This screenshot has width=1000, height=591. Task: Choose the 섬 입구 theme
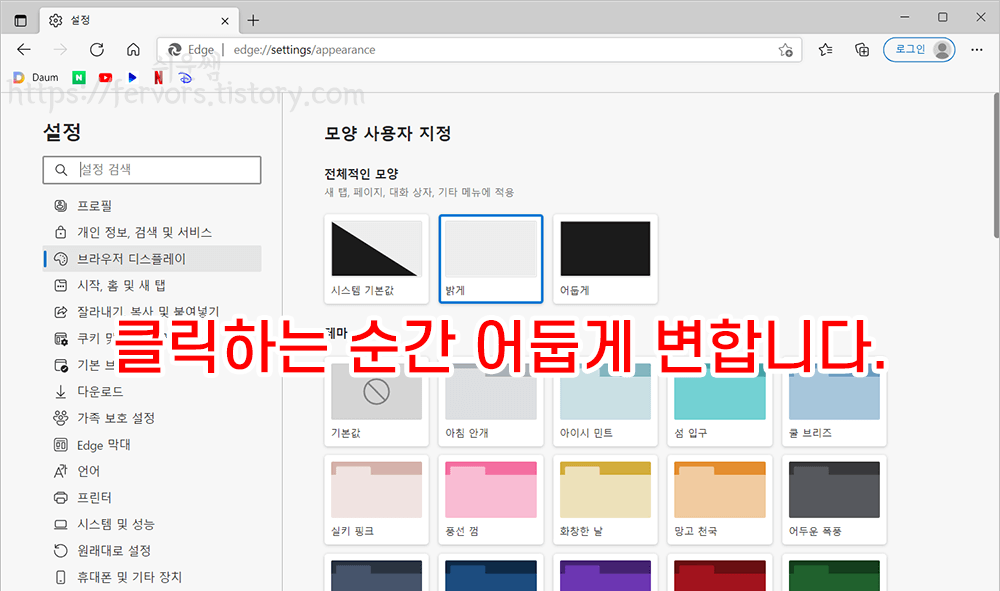click(x=720, y=402)
